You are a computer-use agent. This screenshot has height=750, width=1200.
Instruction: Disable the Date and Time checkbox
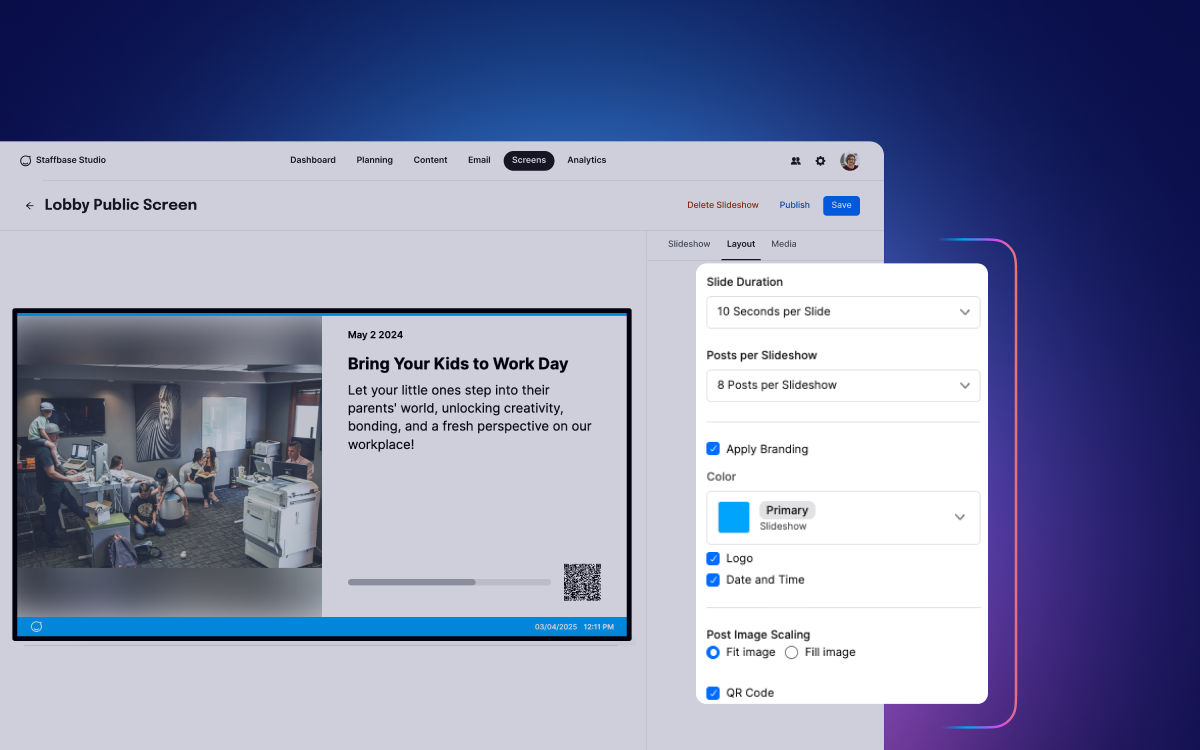coord(713,580)
